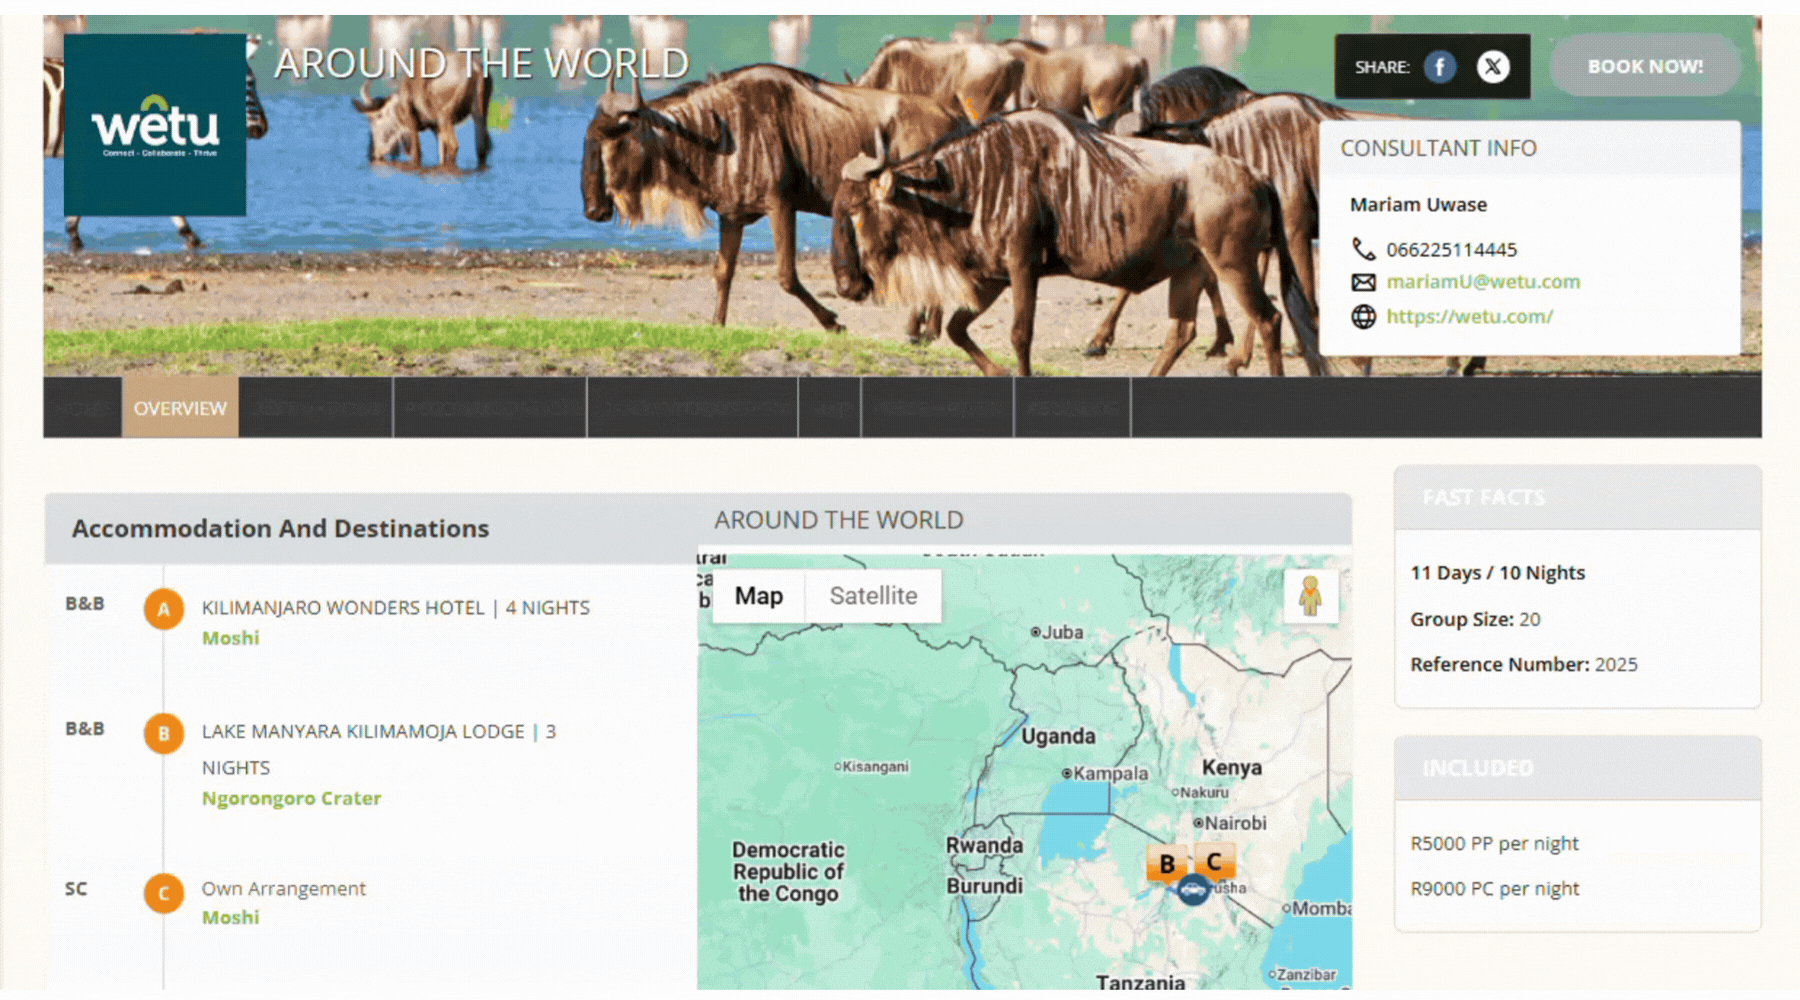Share the itinerary on Facebook
Screen dimensions: 1800x1000
(1440, 67)
